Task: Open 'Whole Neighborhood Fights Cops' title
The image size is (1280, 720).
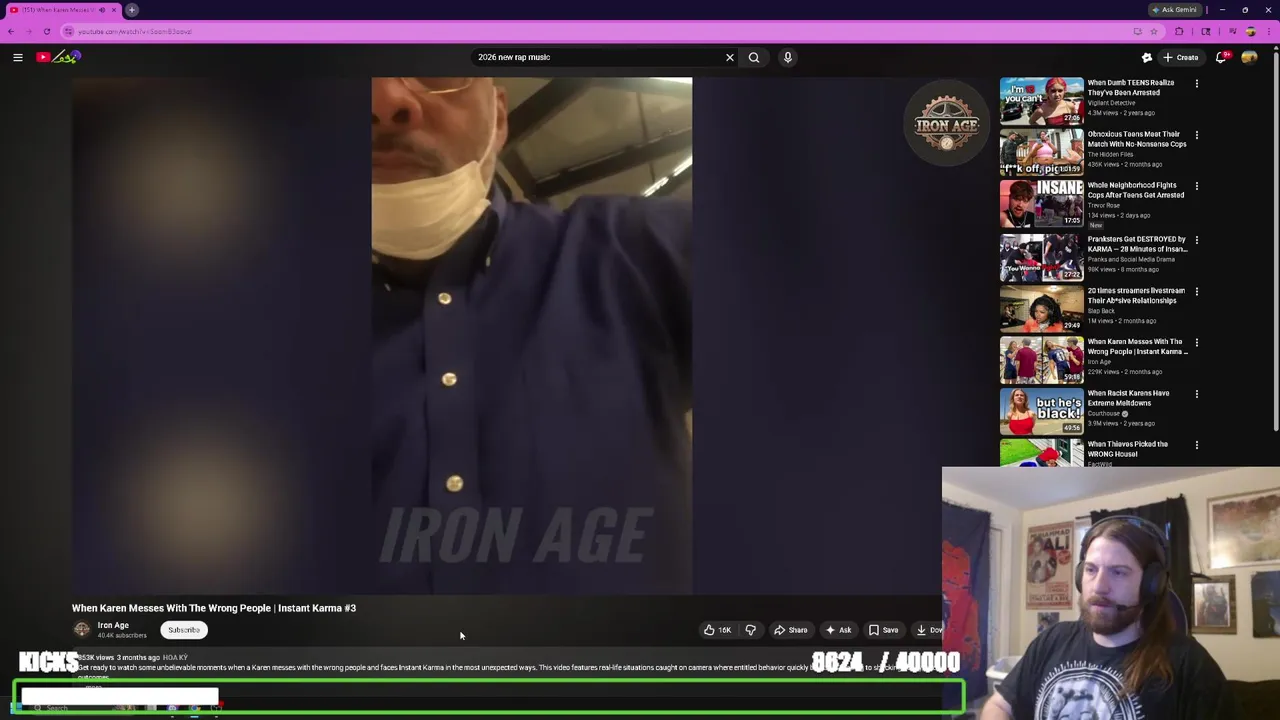Action: [1136, 190]
